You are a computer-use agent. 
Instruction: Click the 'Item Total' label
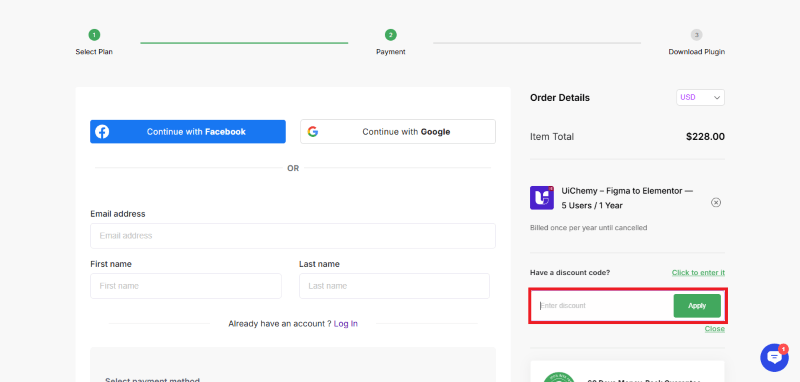(552, 137)
